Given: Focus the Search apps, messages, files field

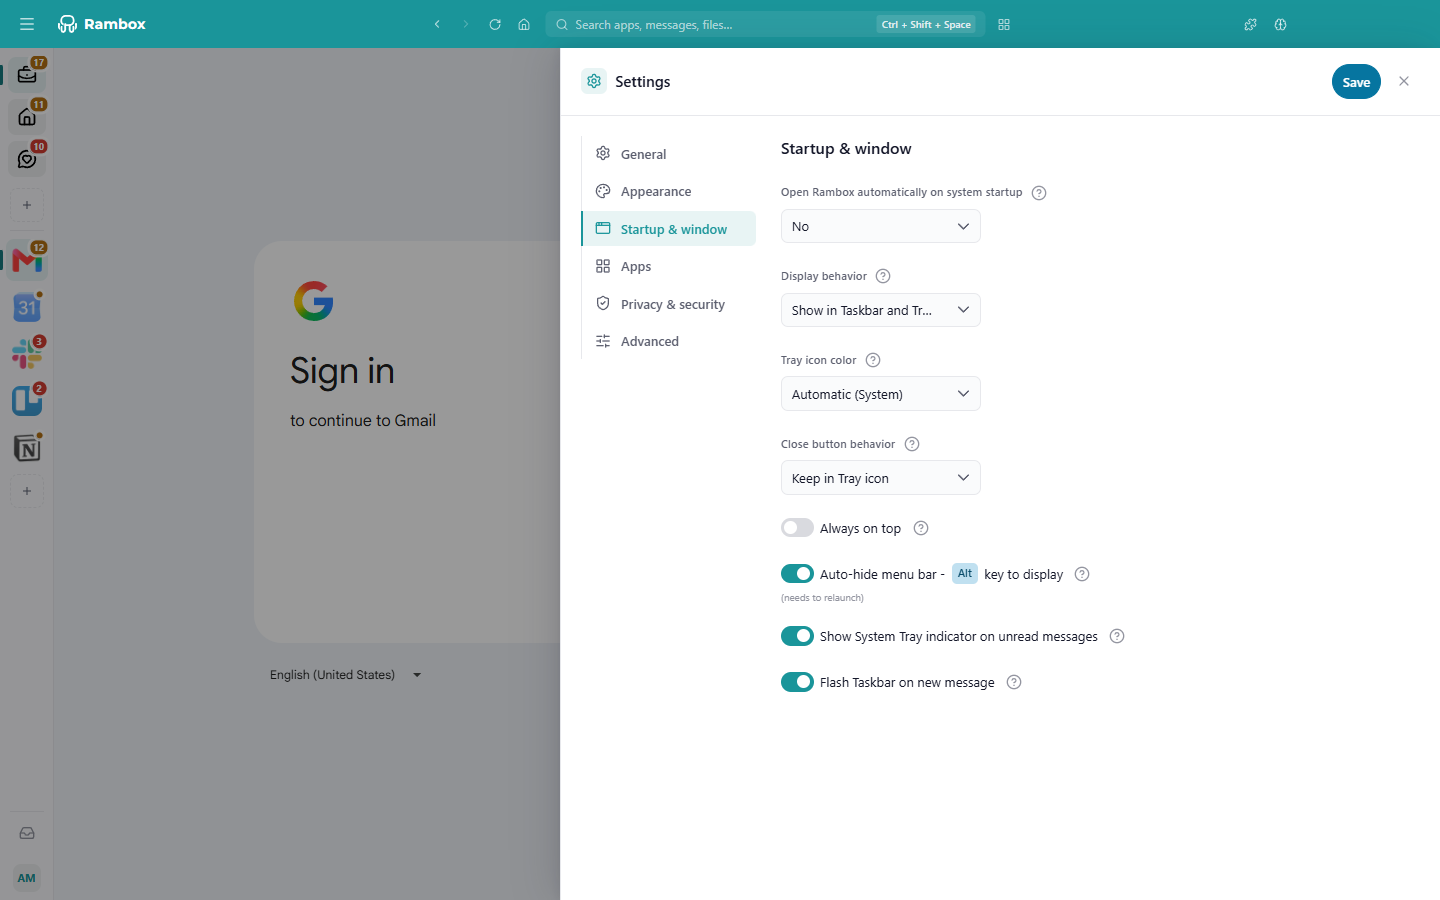Looking at the screenshot, I should pyautogui.click(x=765, y=24).
